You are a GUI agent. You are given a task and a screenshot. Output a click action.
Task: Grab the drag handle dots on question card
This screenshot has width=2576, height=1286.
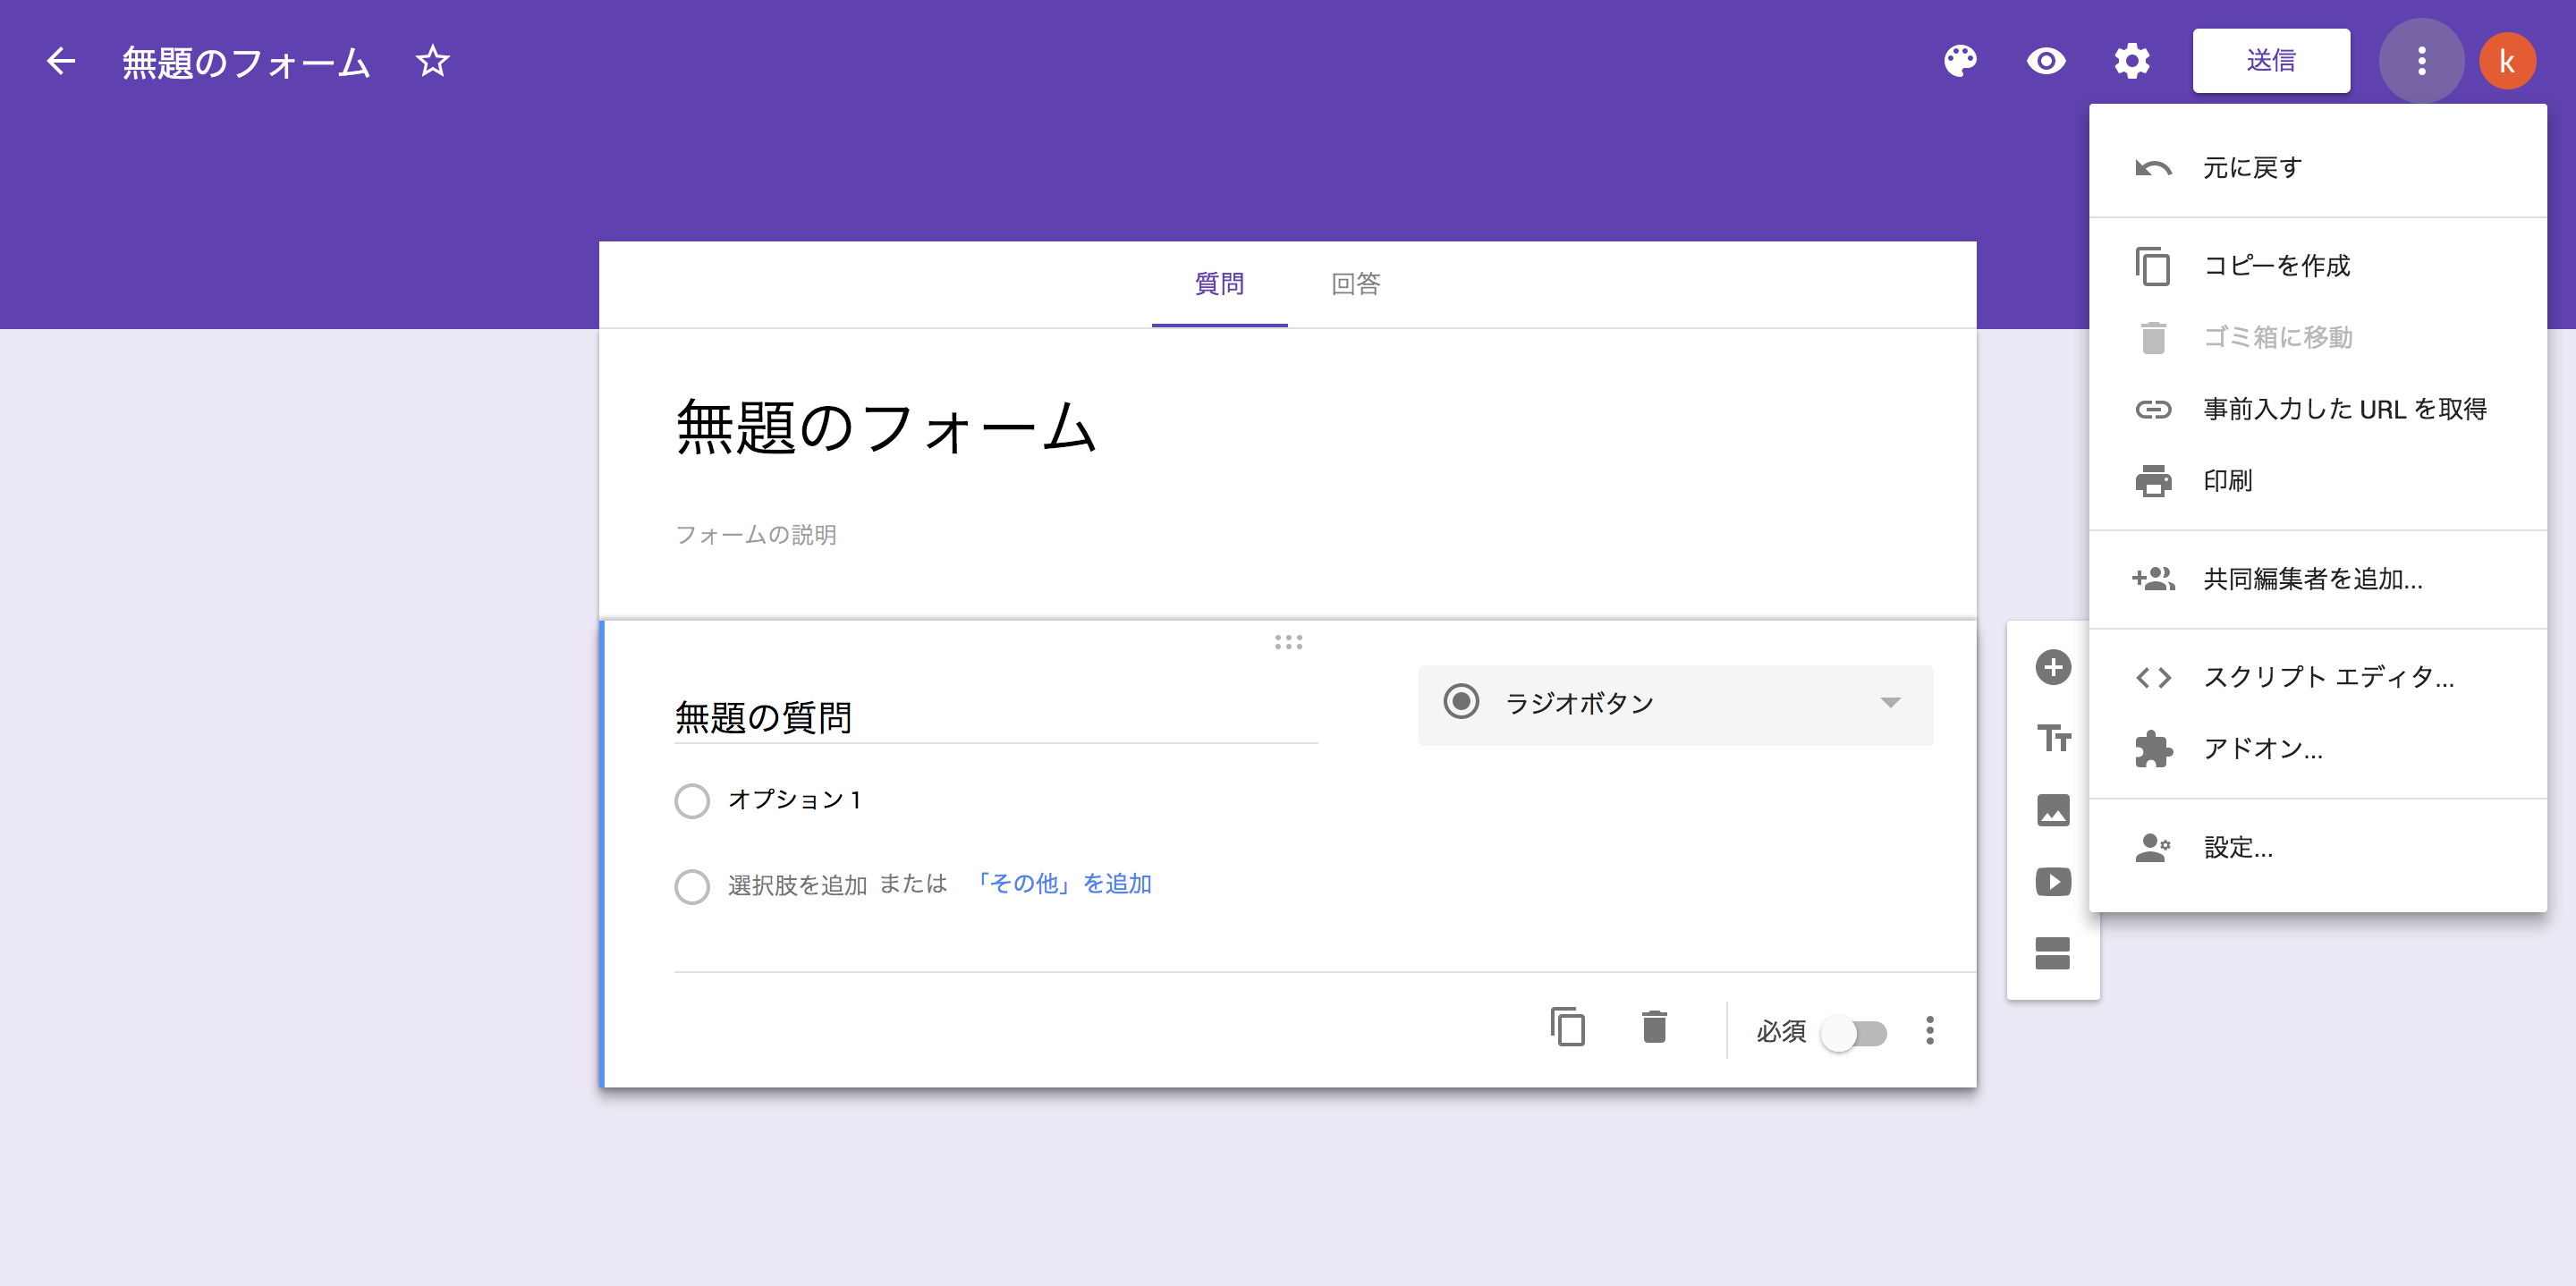(1288, 642)
